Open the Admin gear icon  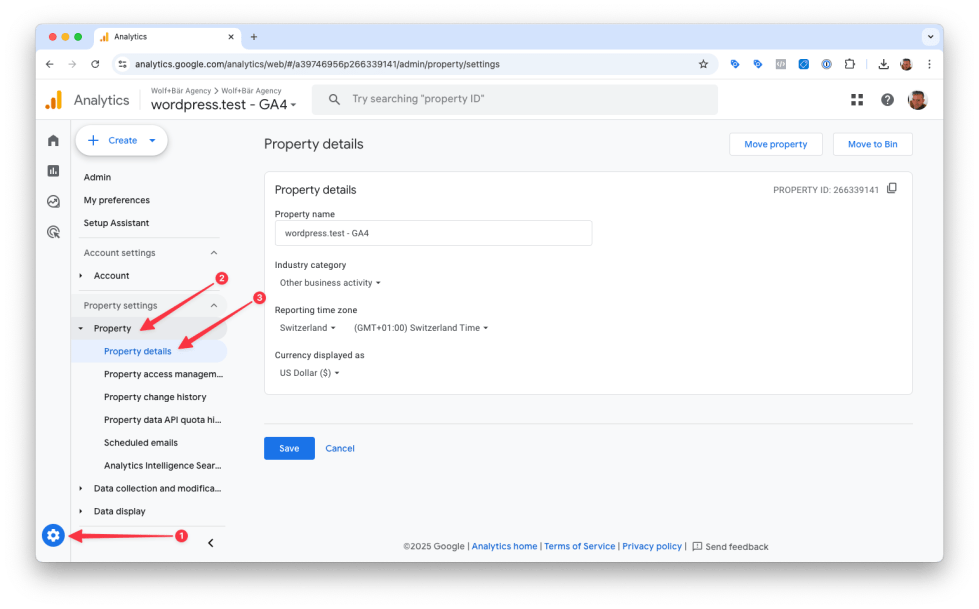point(53,535)
